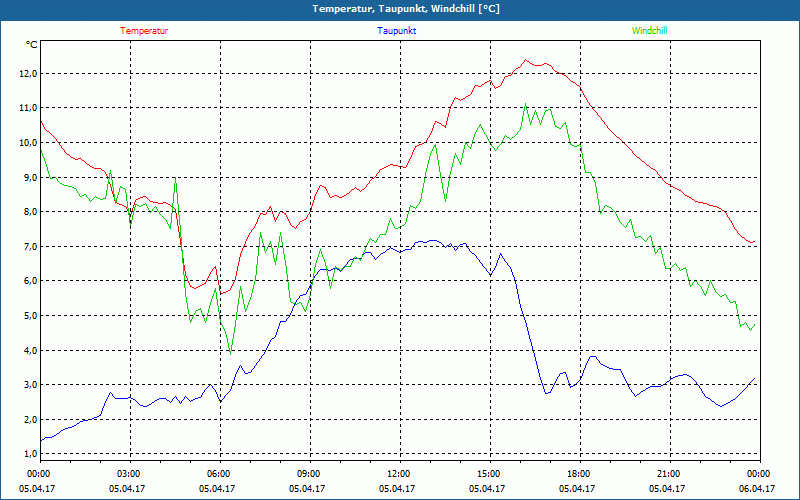Viewport: 800px width, 500px height.
Task: Click the 9,0 y-axis value
Action: pos(31,177)
